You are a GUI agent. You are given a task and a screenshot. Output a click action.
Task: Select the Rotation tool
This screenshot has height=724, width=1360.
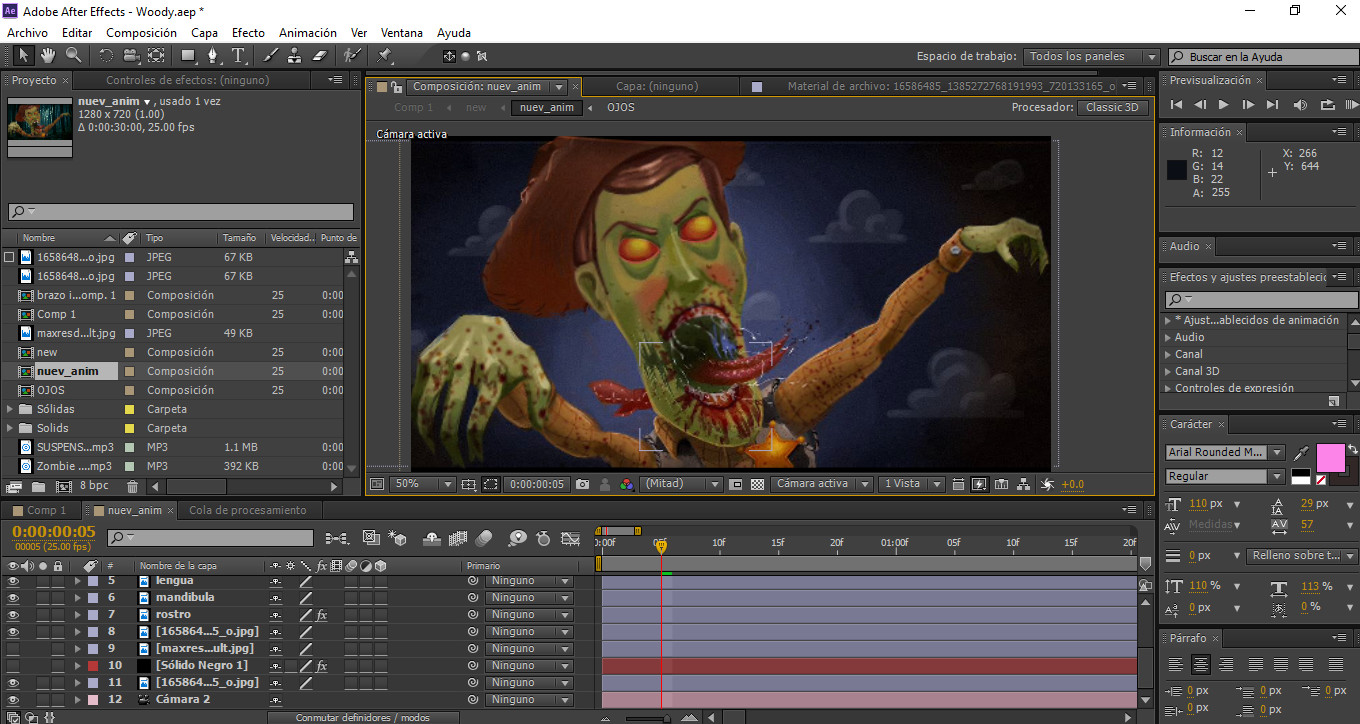coord(106,55)
